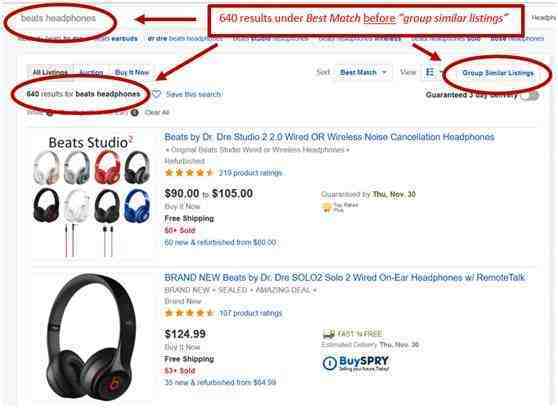Click Group Similar Listings link
558x408 pixels.
pyautogui.click(x=498, y=73)
